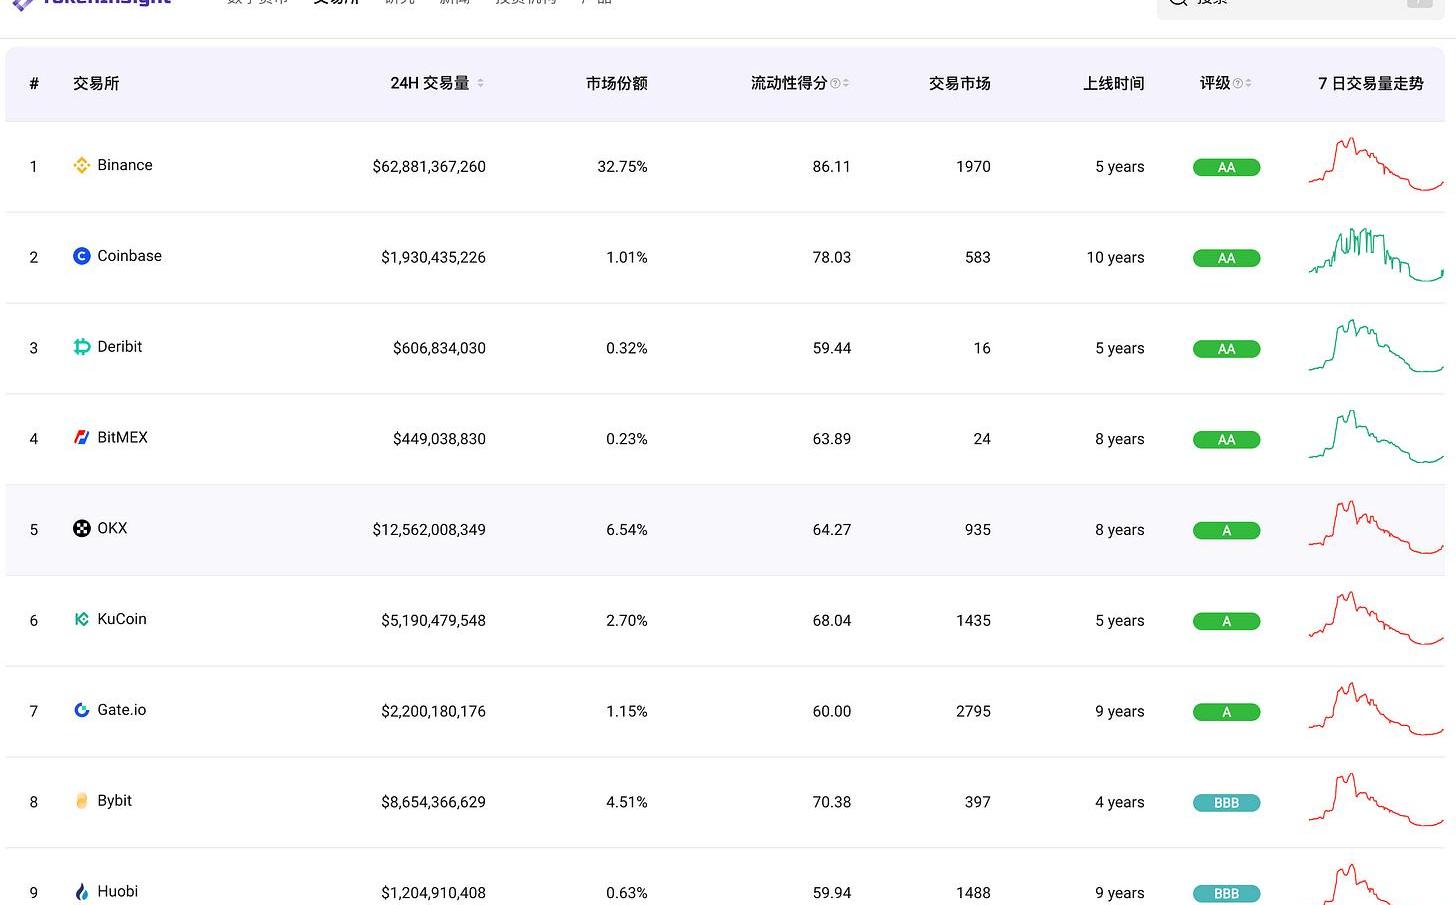View KuCoin 7-day volume trend chart

point(1376,618)
